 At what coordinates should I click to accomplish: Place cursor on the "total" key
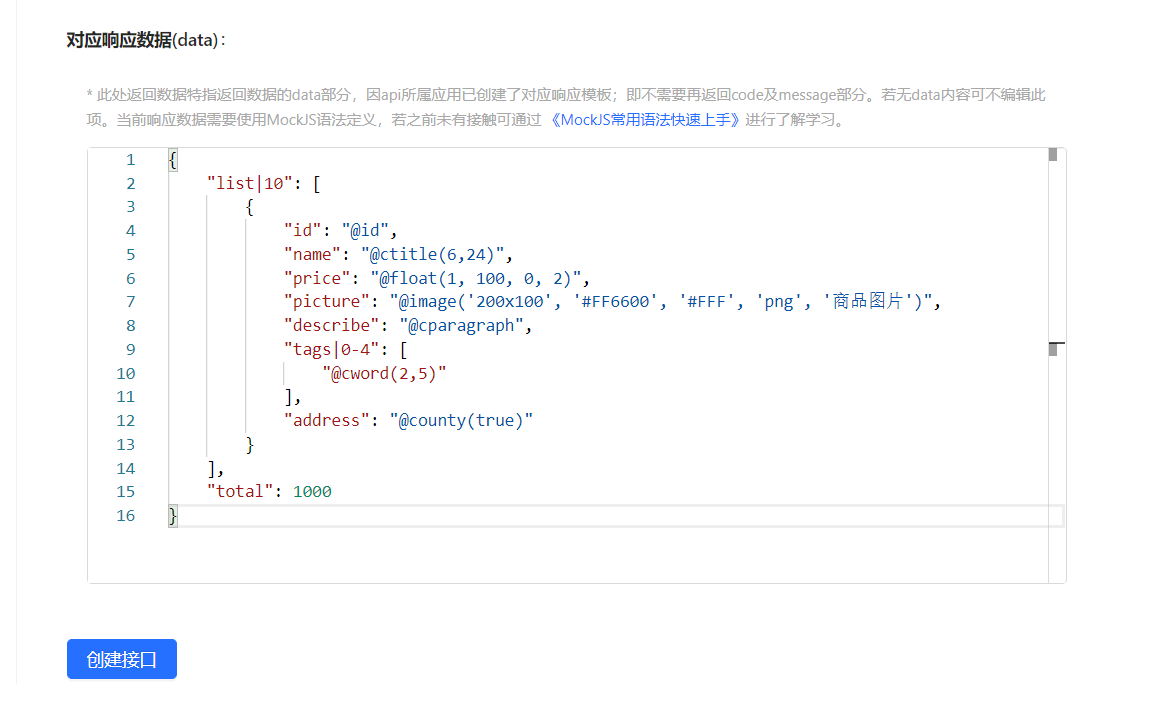(x=240, y=492)
